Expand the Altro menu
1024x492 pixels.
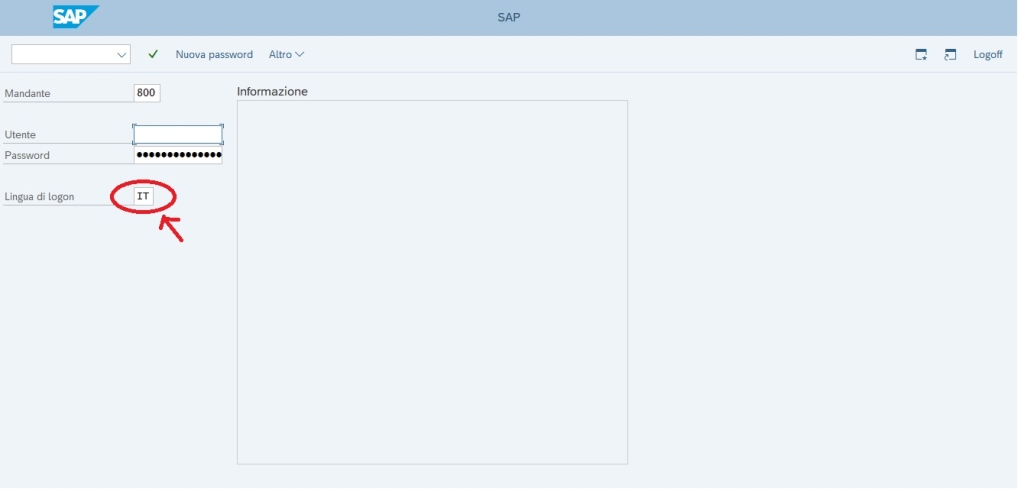[286, 55]
